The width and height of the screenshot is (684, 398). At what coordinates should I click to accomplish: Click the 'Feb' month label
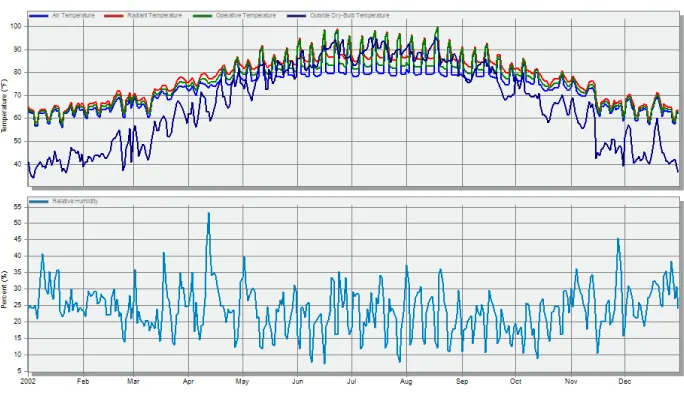tap(83, 381)
